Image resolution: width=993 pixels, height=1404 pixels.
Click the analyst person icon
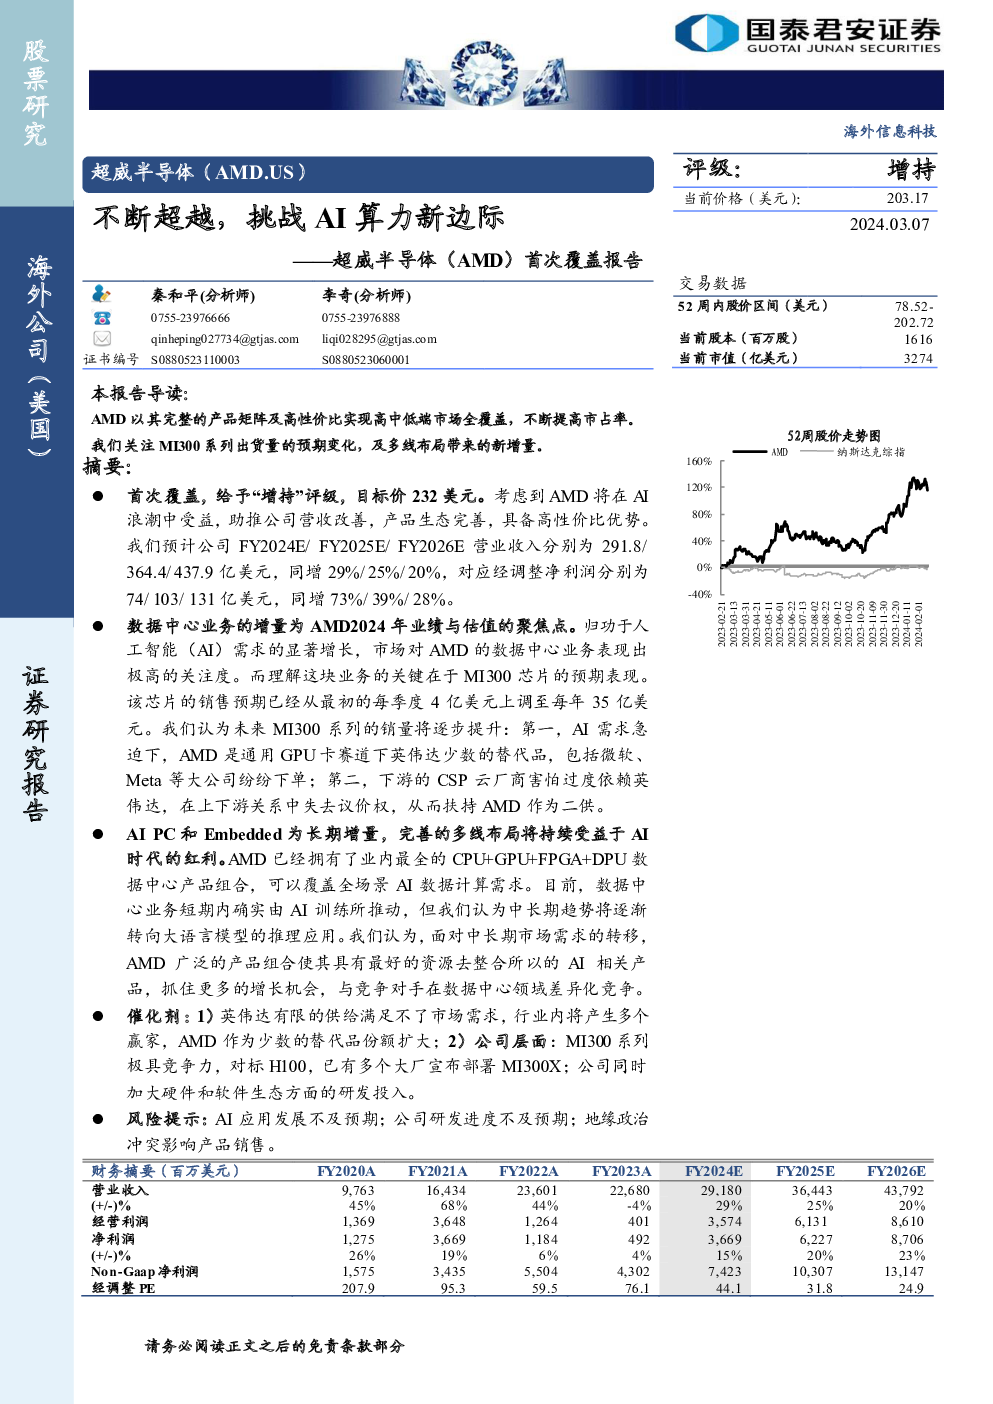[101, 294]
